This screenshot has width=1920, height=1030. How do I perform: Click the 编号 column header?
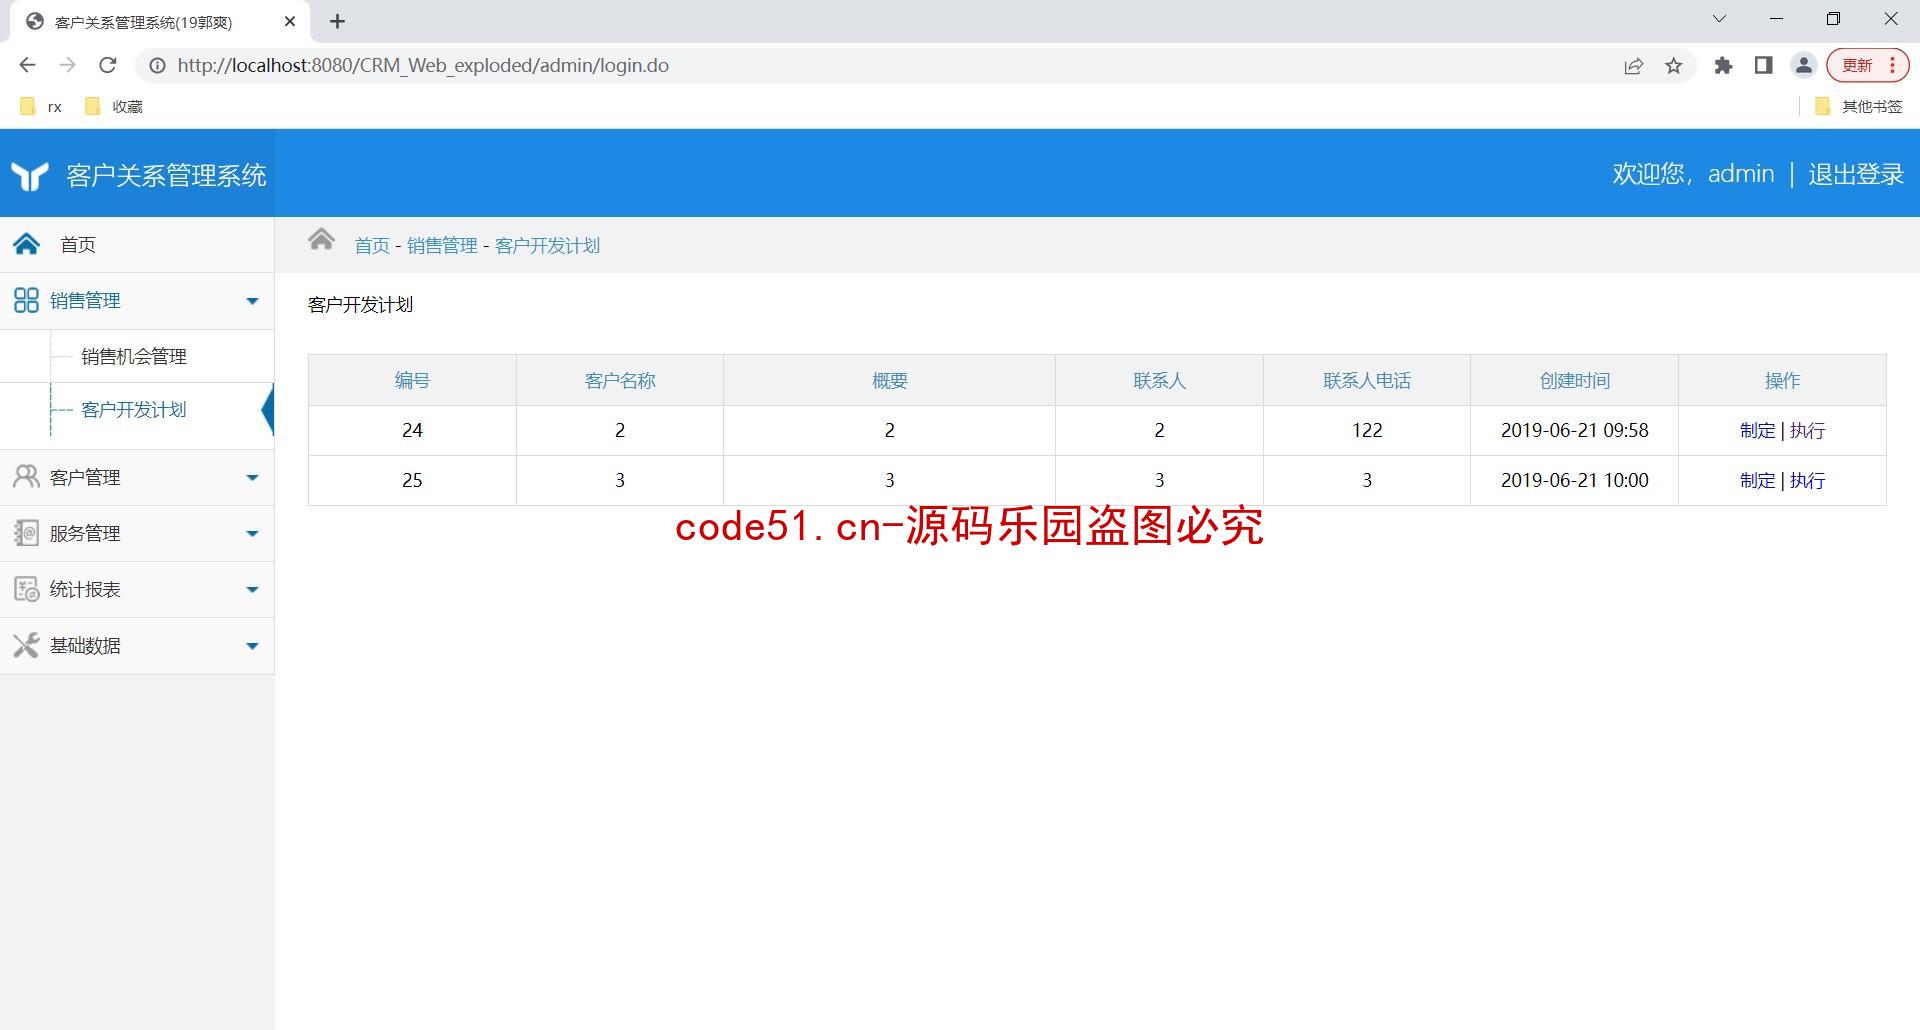pos(412,380)
